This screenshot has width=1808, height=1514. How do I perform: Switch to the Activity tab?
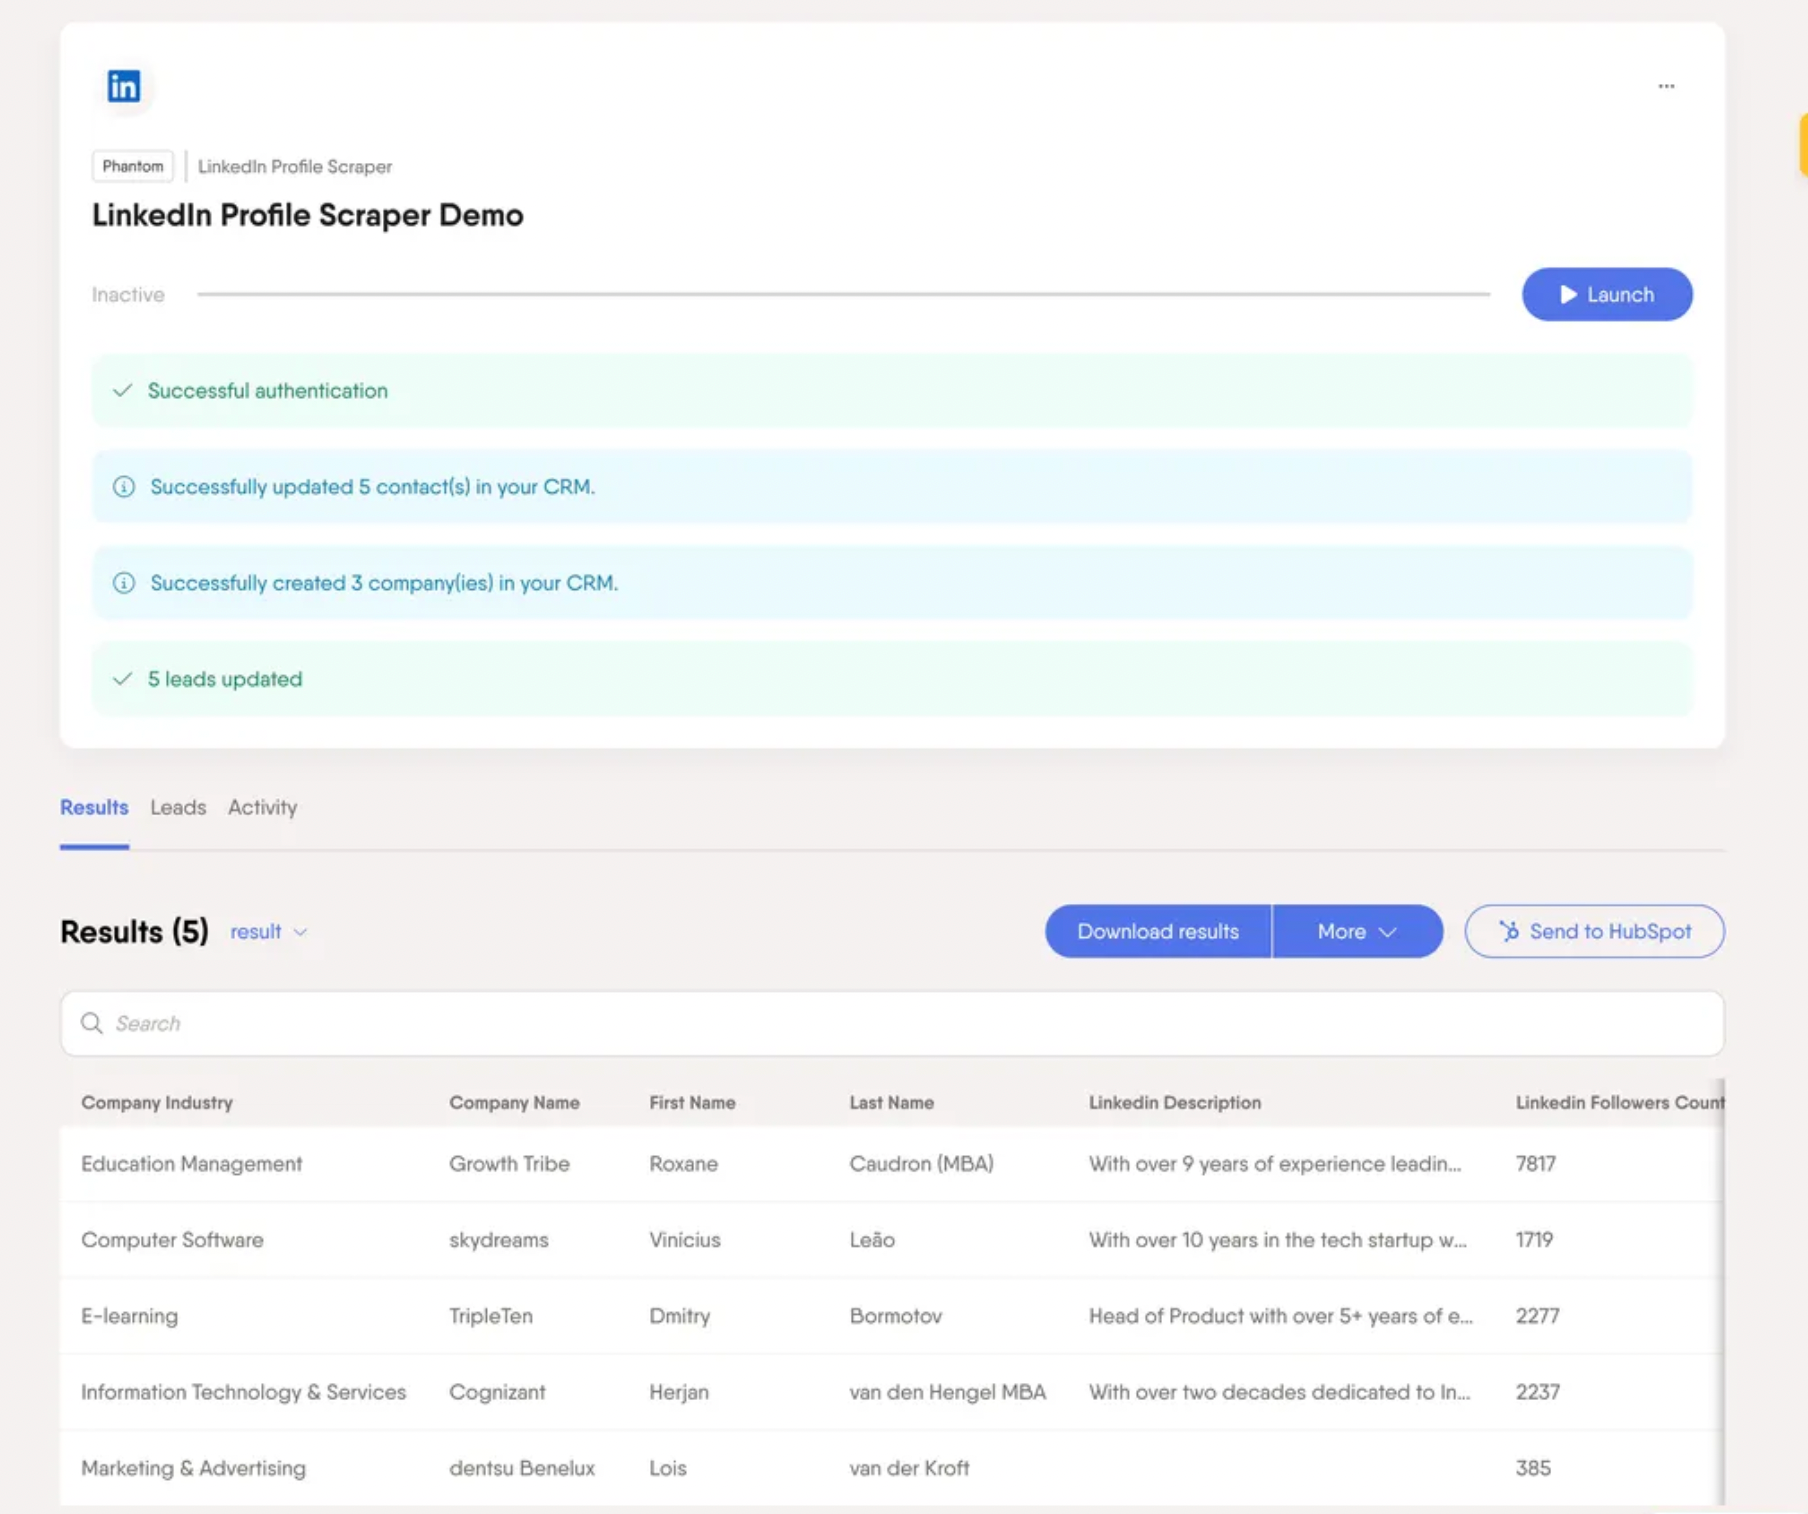(x=262, y=807)
